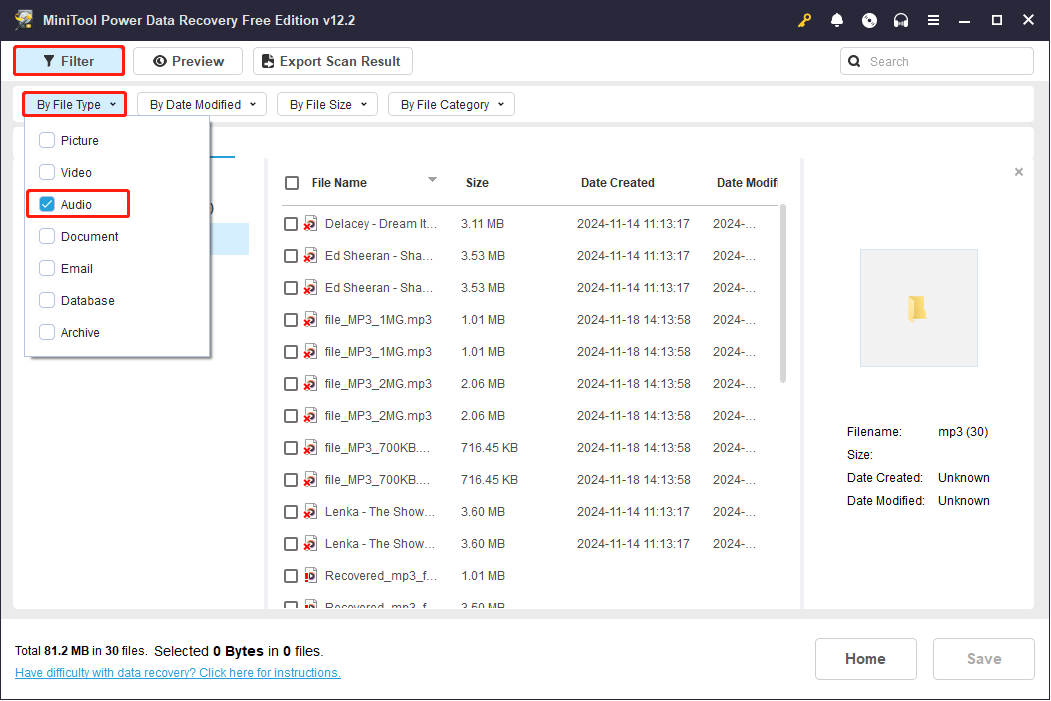
Task: Open headphones support icon
Action: click(x=901, y=20)
